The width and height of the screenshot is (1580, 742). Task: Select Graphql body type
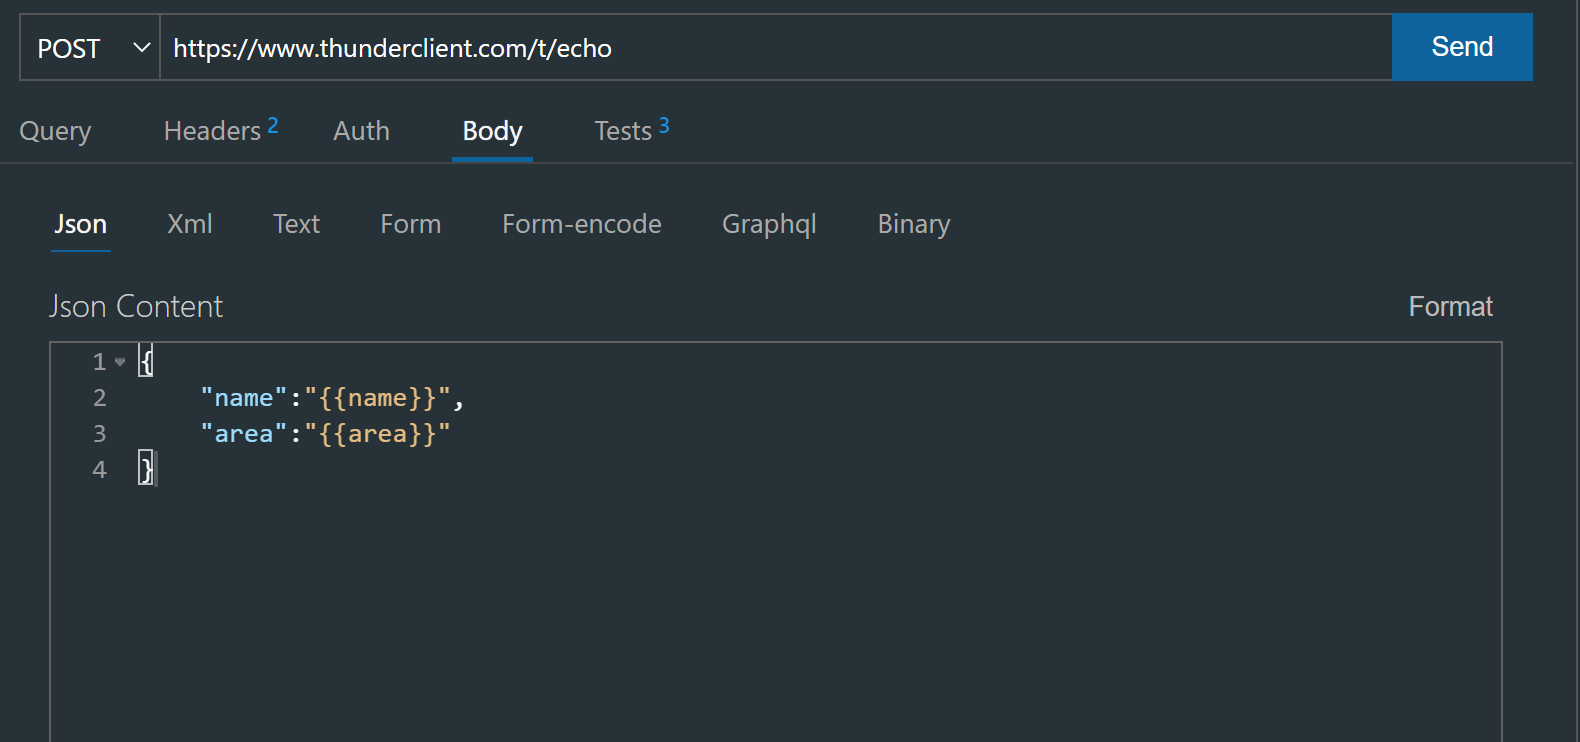pos(769,224)
